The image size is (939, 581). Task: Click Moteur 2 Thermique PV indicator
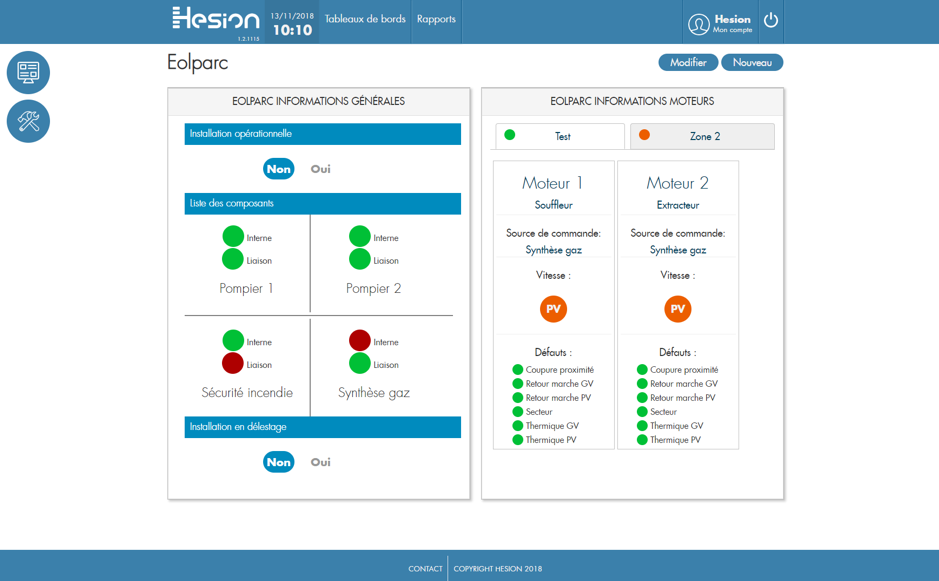642,440
